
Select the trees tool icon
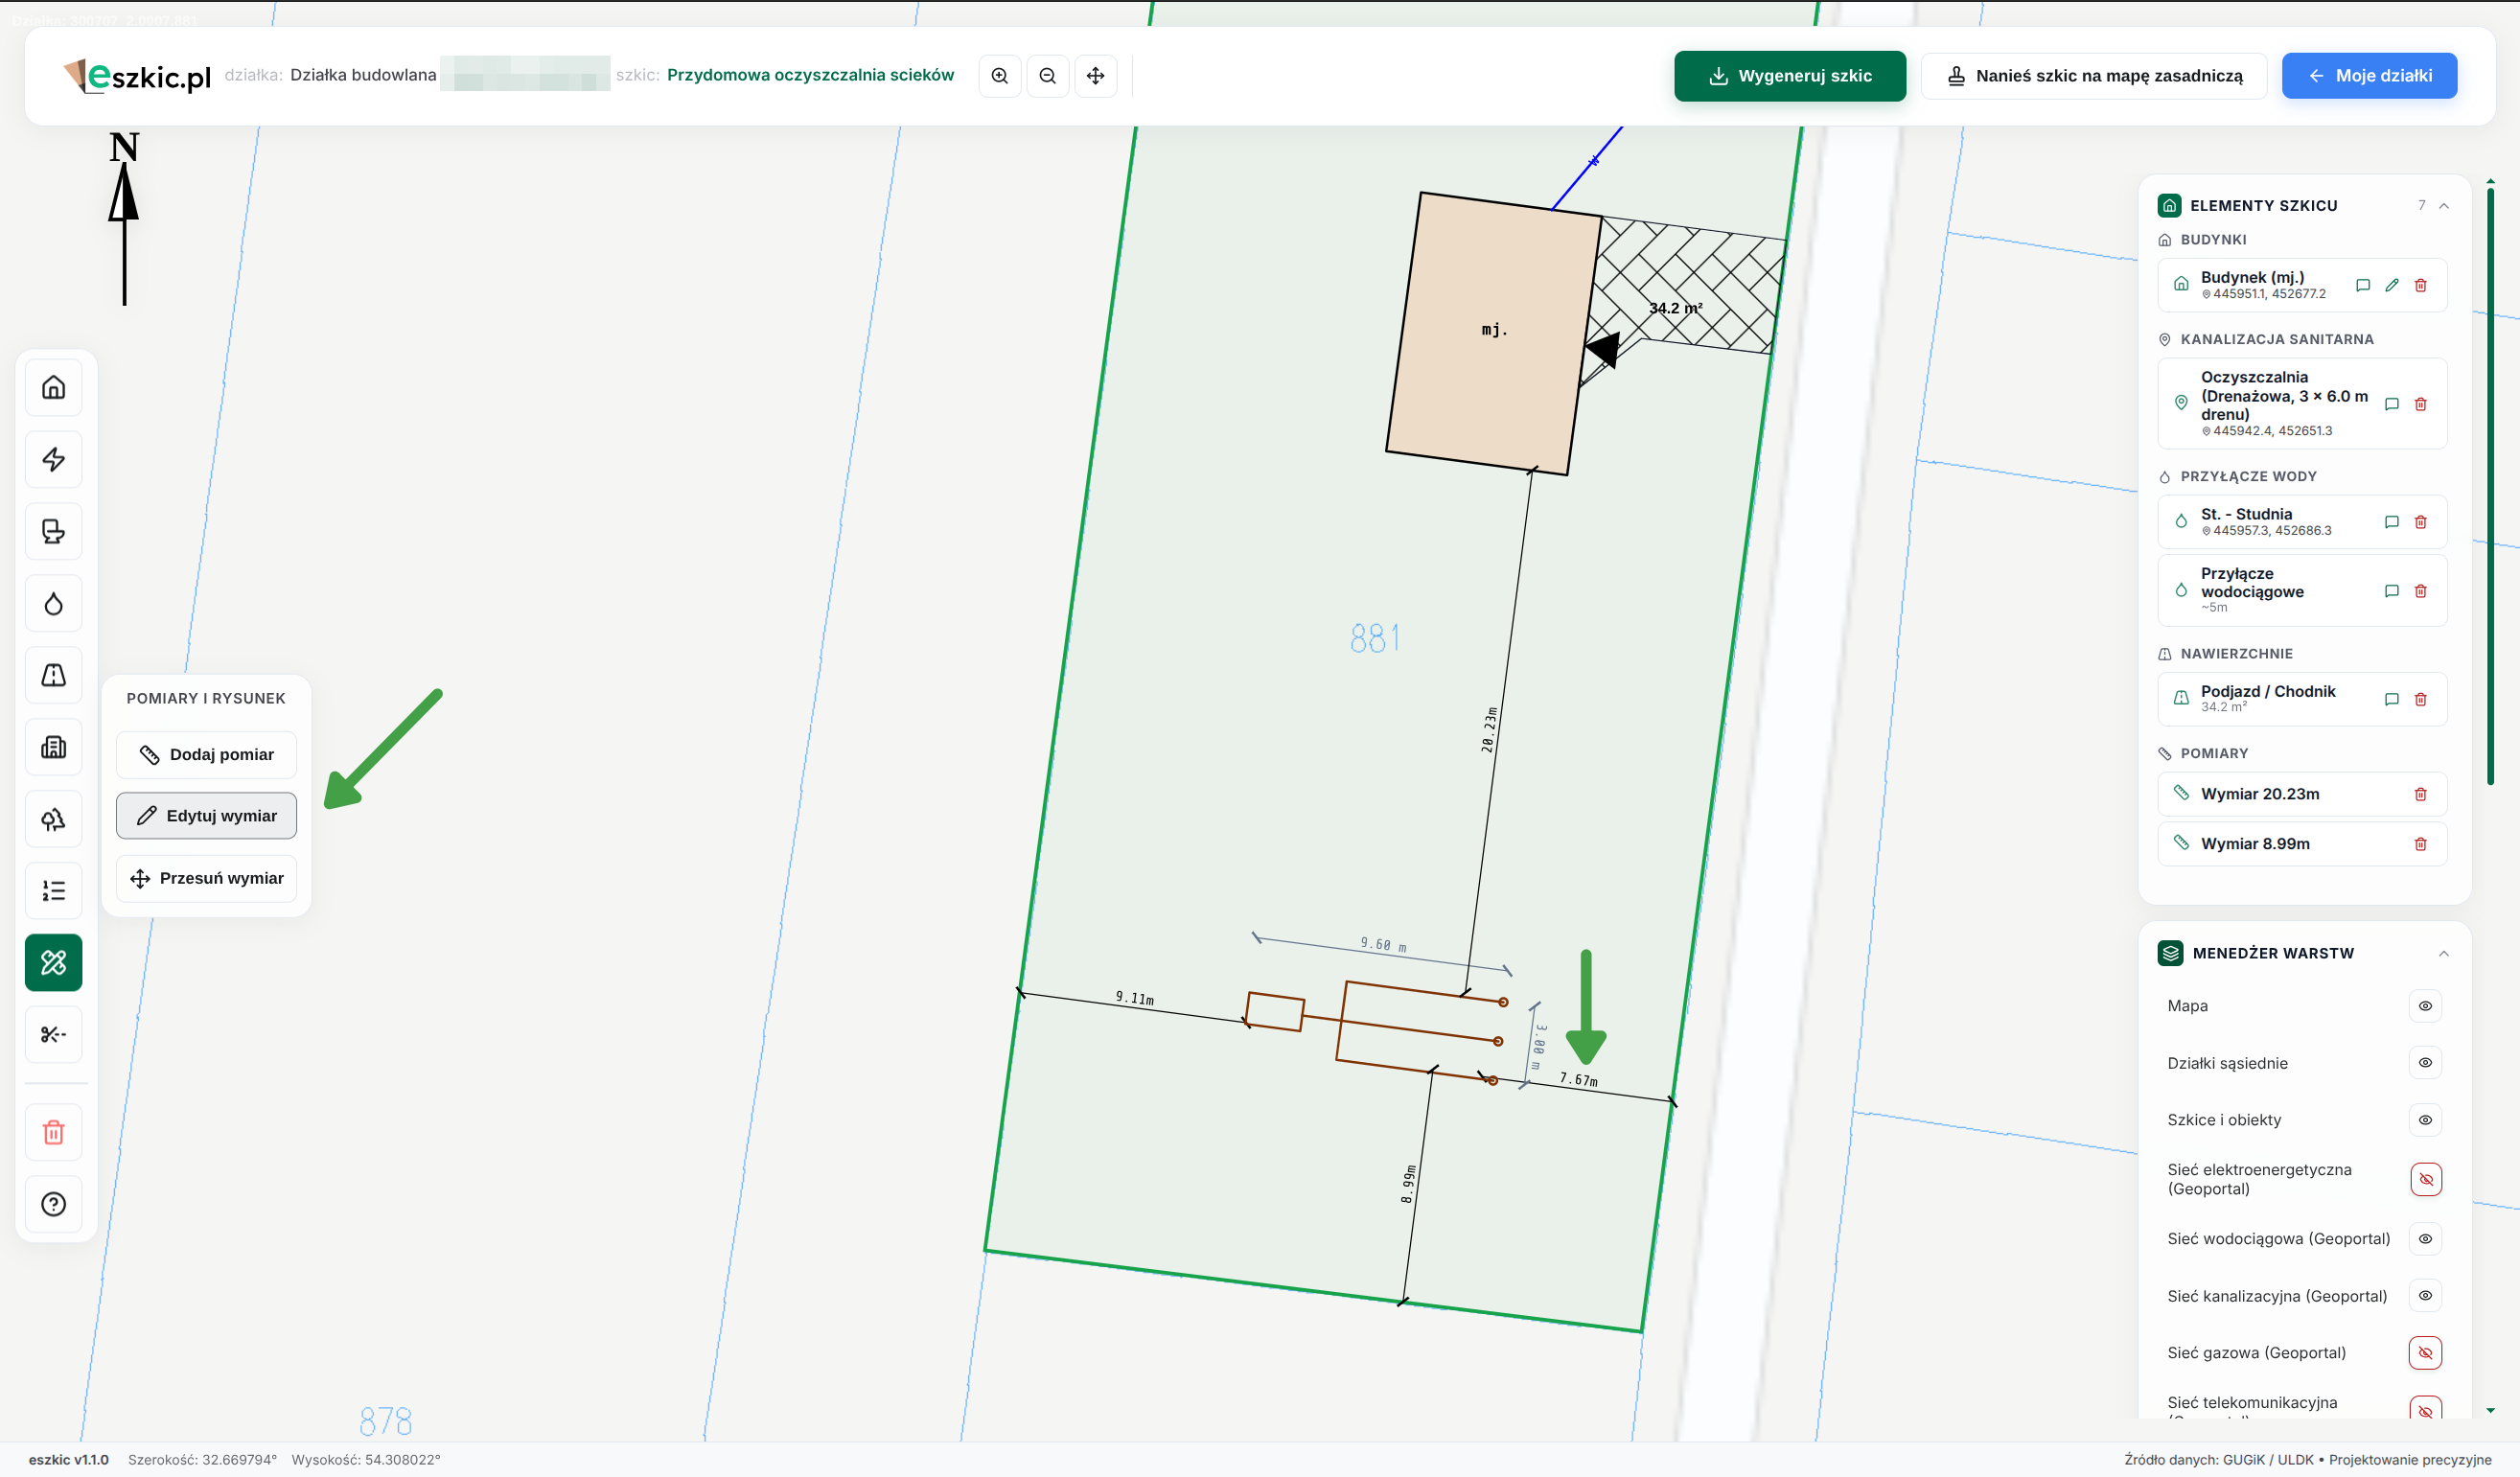click(x=54, y=819)
